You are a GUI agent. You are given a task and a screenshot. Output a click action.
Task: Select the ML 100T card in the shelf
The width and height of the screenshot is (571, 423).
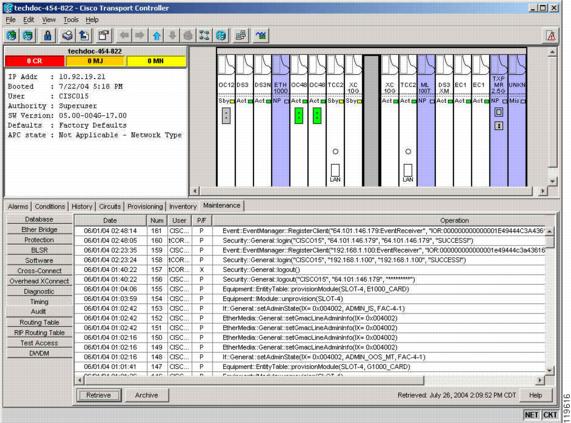pos(426,120)
